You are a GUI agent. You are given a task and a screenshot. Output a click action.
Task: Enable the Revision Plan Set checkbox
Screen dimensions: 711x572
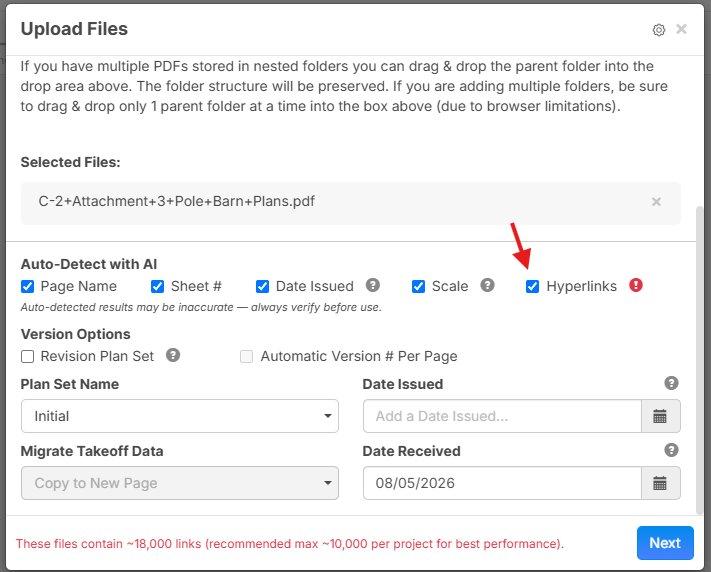pyautogui.click(x=28, y=357)
